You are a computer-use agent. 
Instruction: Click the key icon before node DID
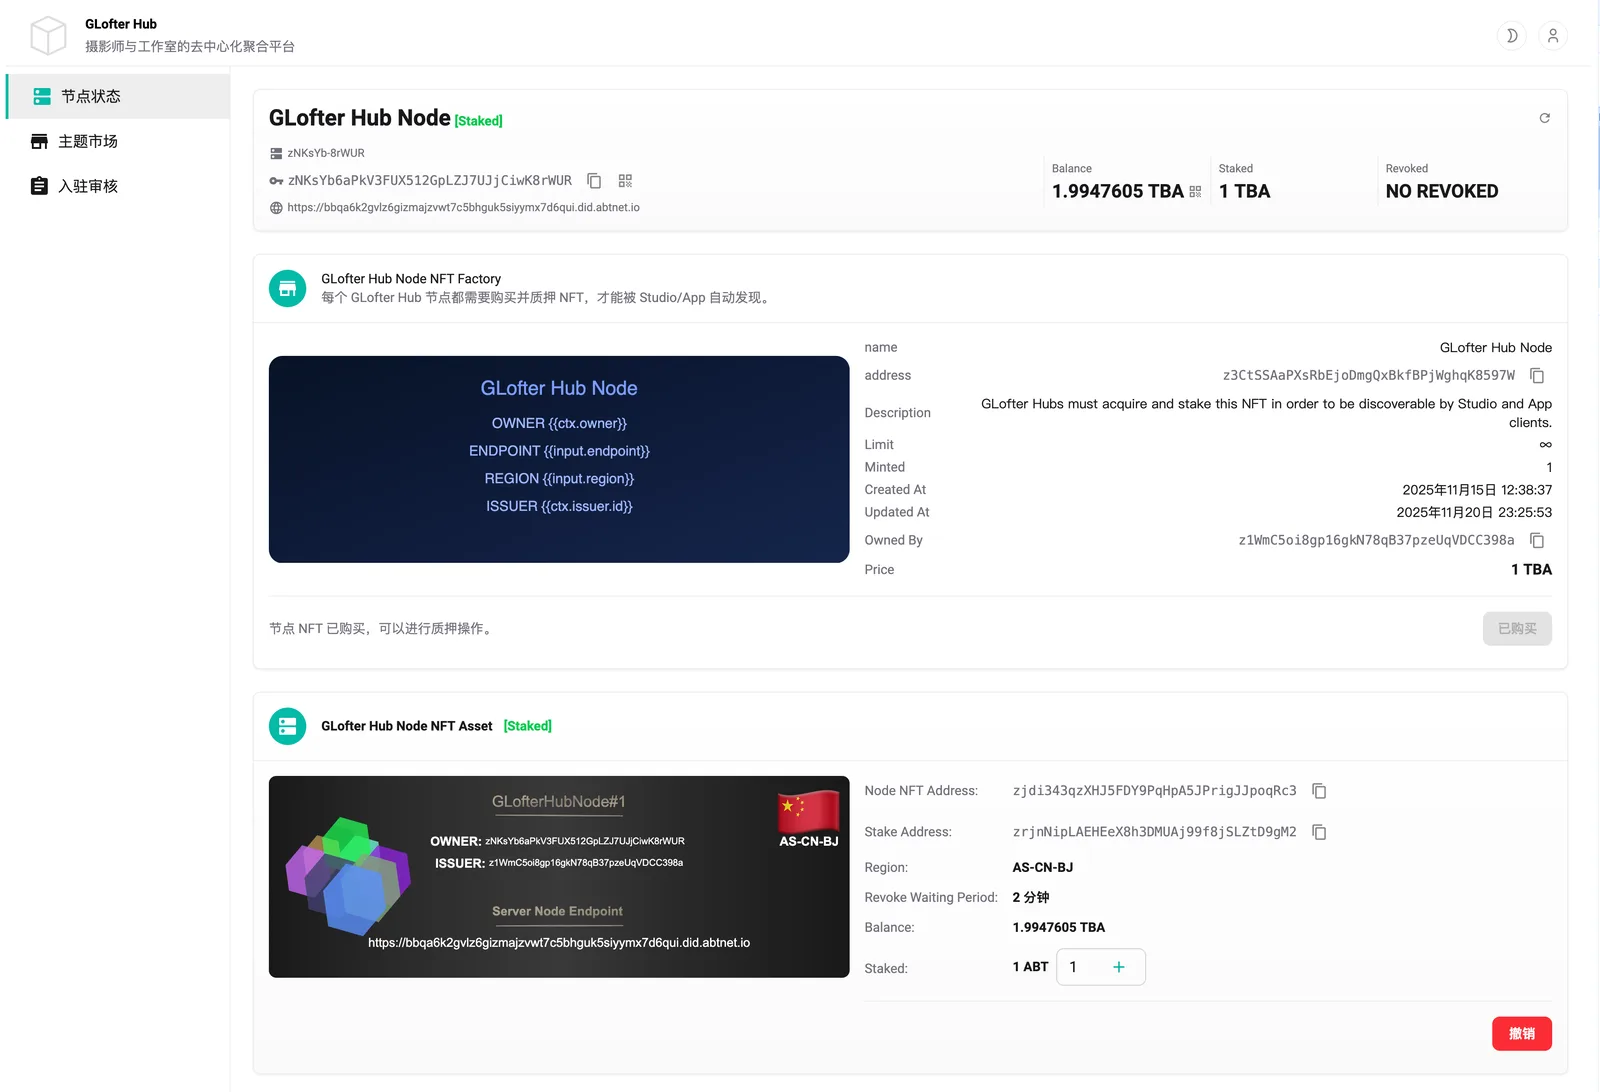click(x=276, y=181)
